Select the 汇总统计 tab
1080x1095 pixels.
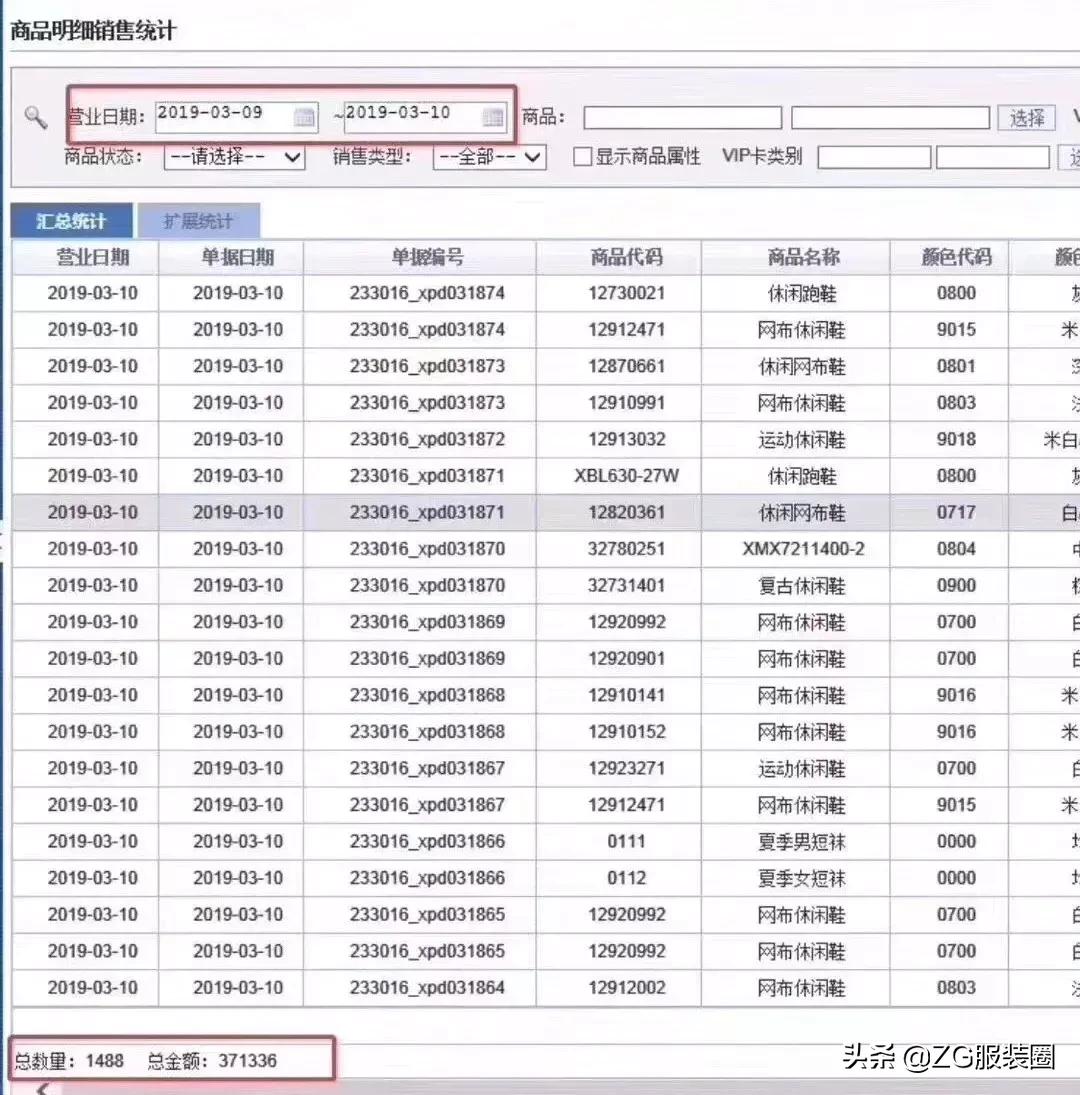tap(71, 220)
